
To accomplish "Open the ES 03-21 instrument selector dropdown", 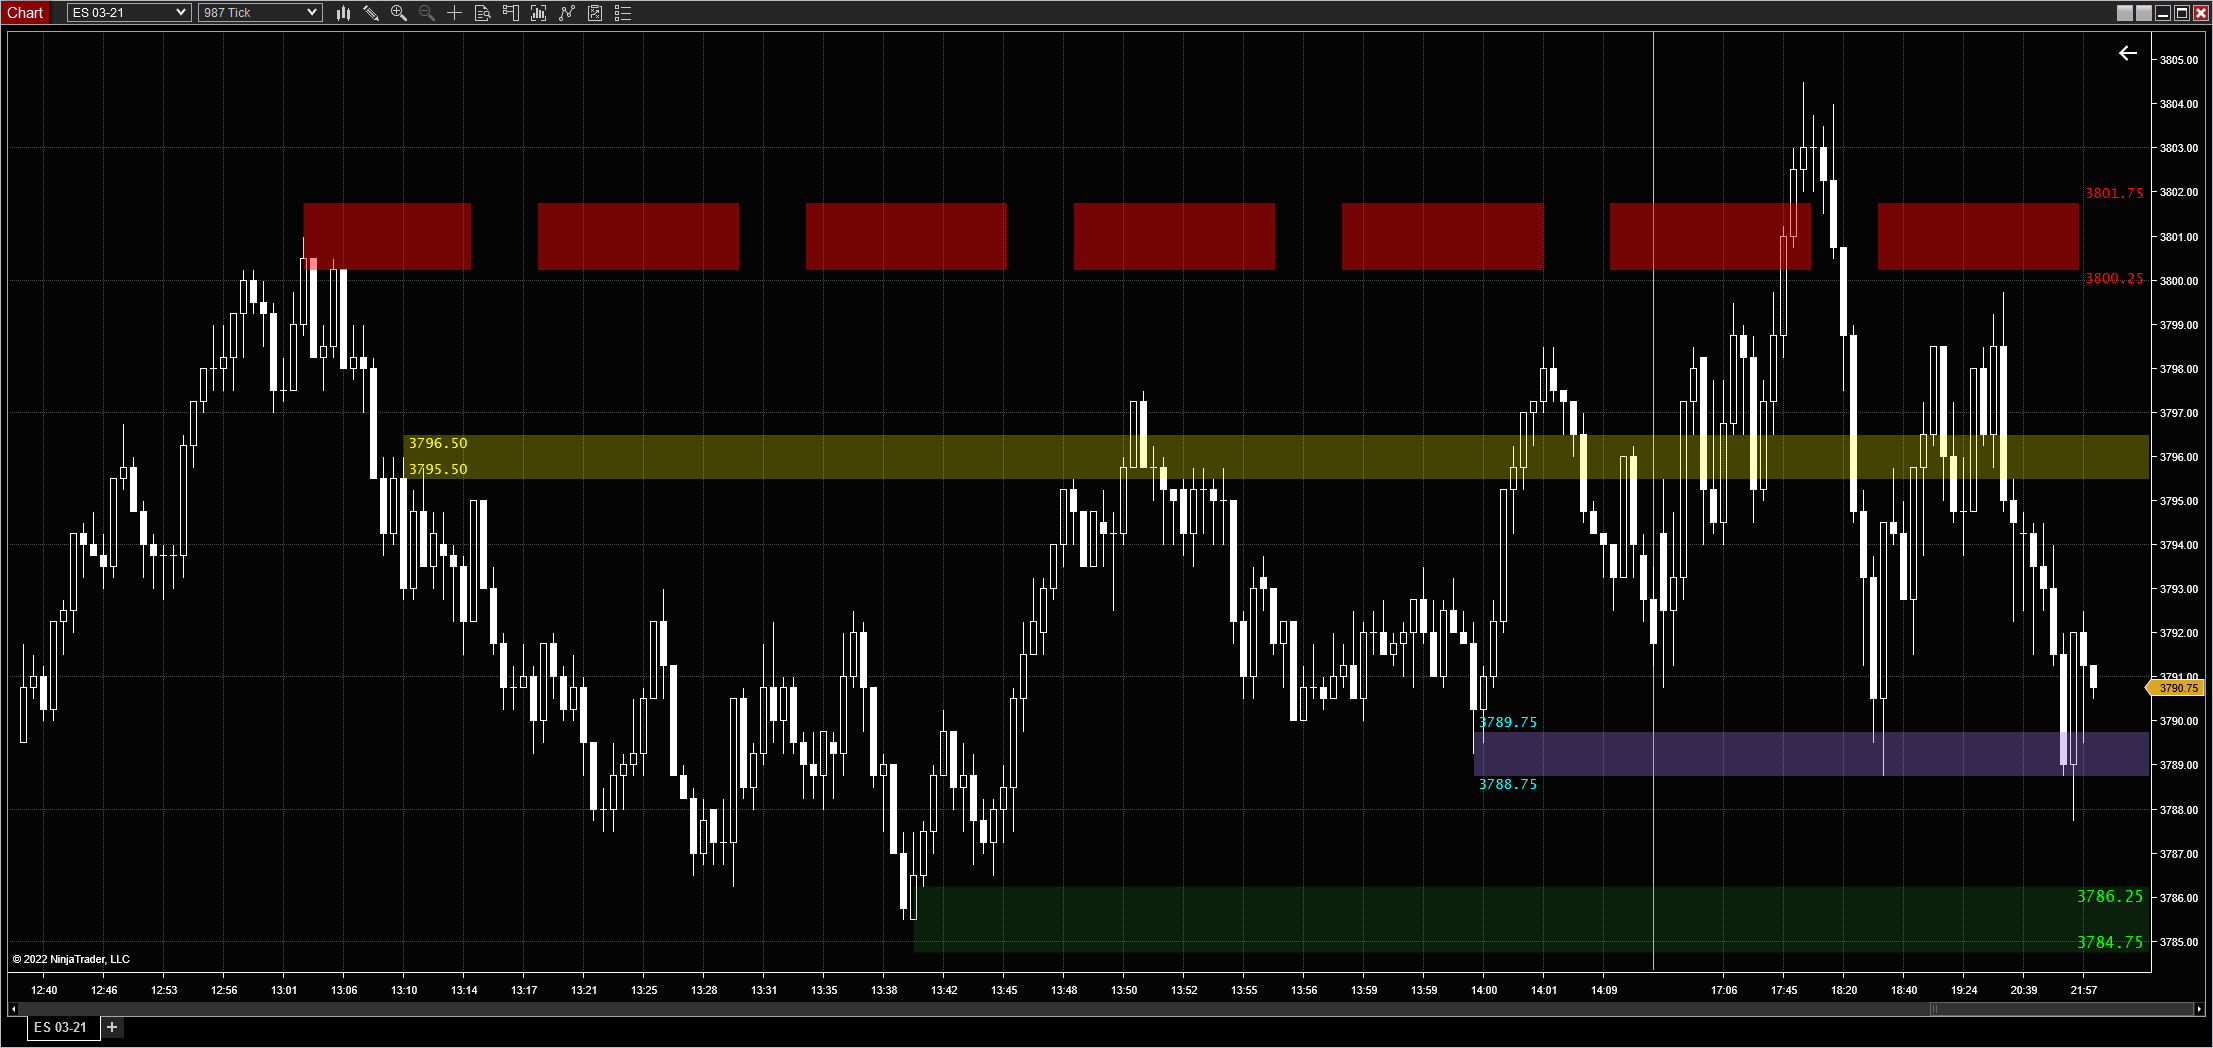I will [128, 13].
